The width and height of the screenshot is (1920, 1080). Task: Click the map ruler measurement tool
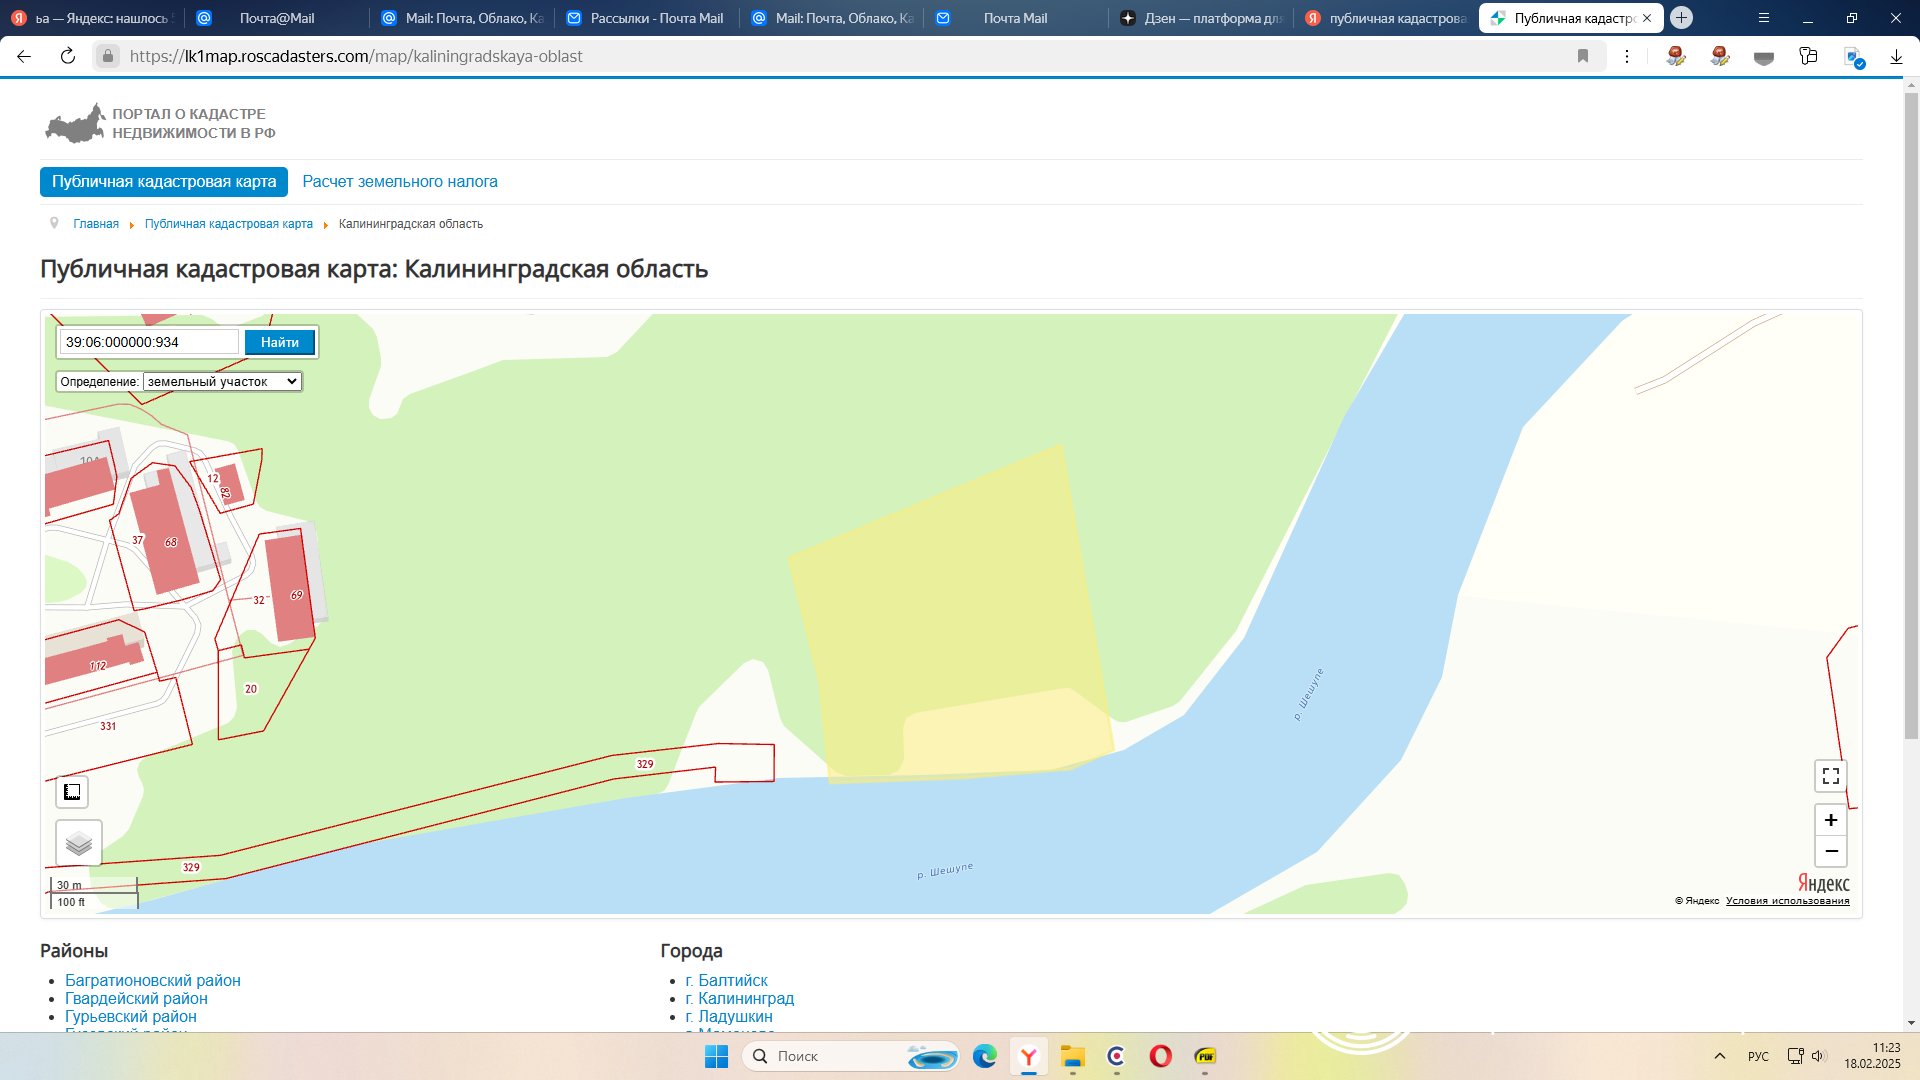click(x=72, y=792)
